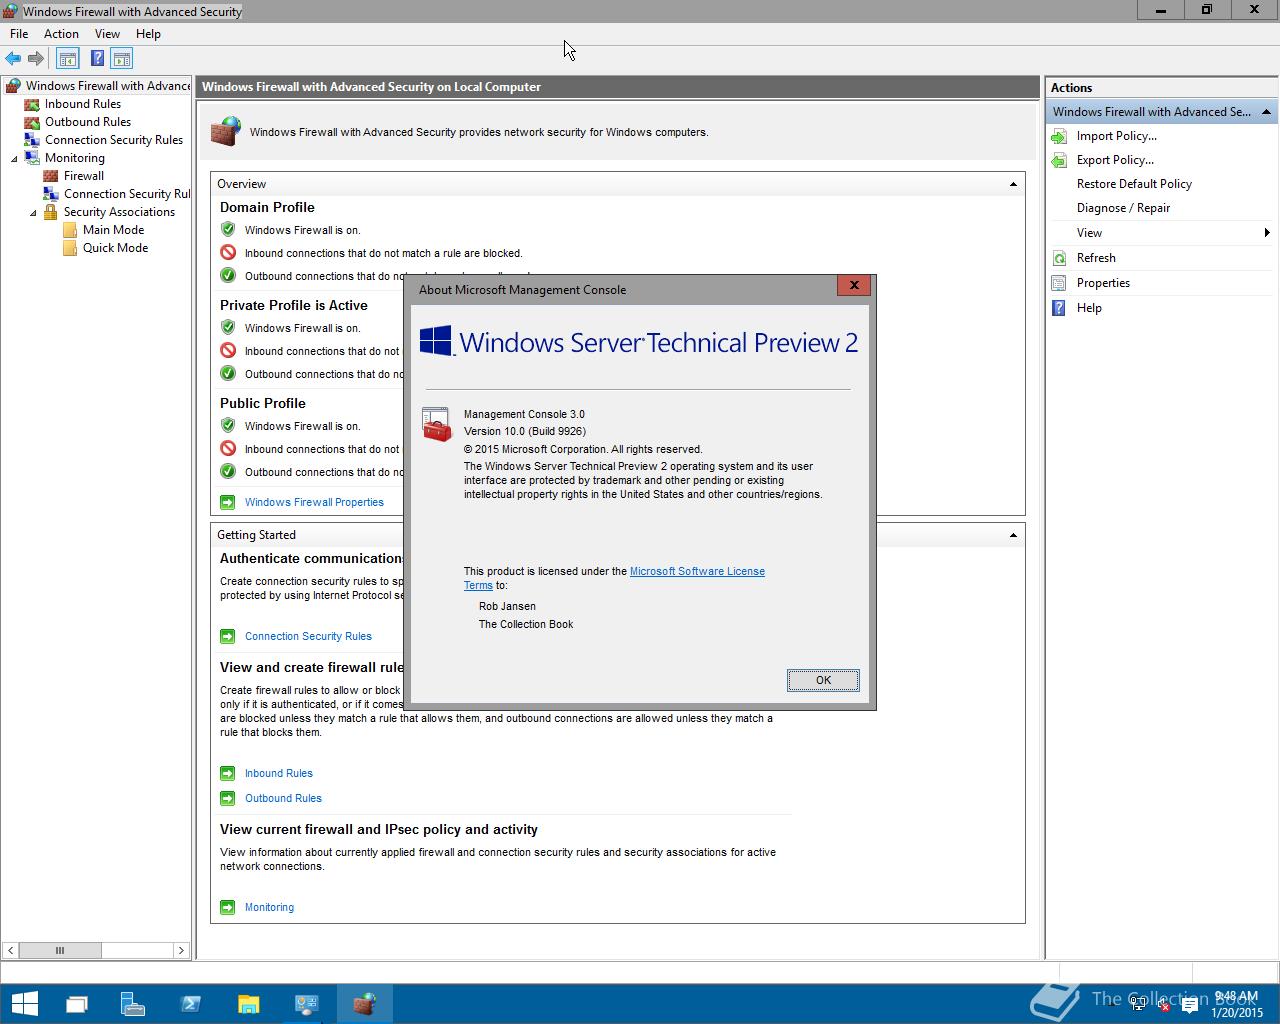
Task: Select Outbound Rules in the console tree
Action: click(x=88, y=122)
